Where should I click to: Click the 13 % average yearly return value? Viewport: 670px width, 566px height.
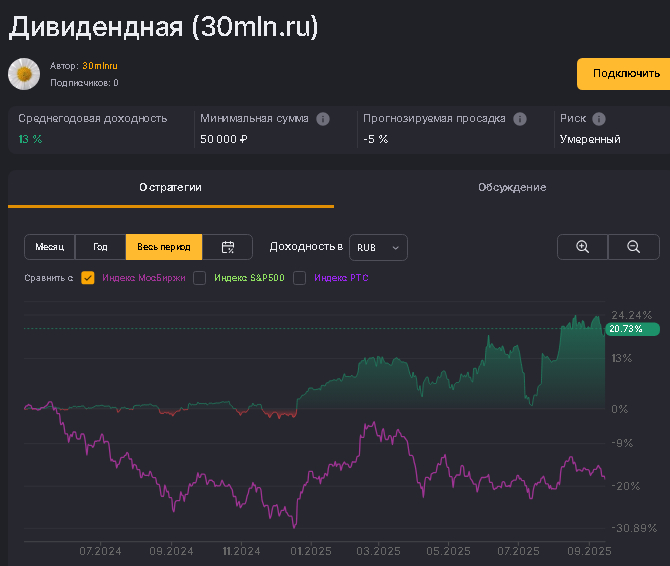click(30, 139)
